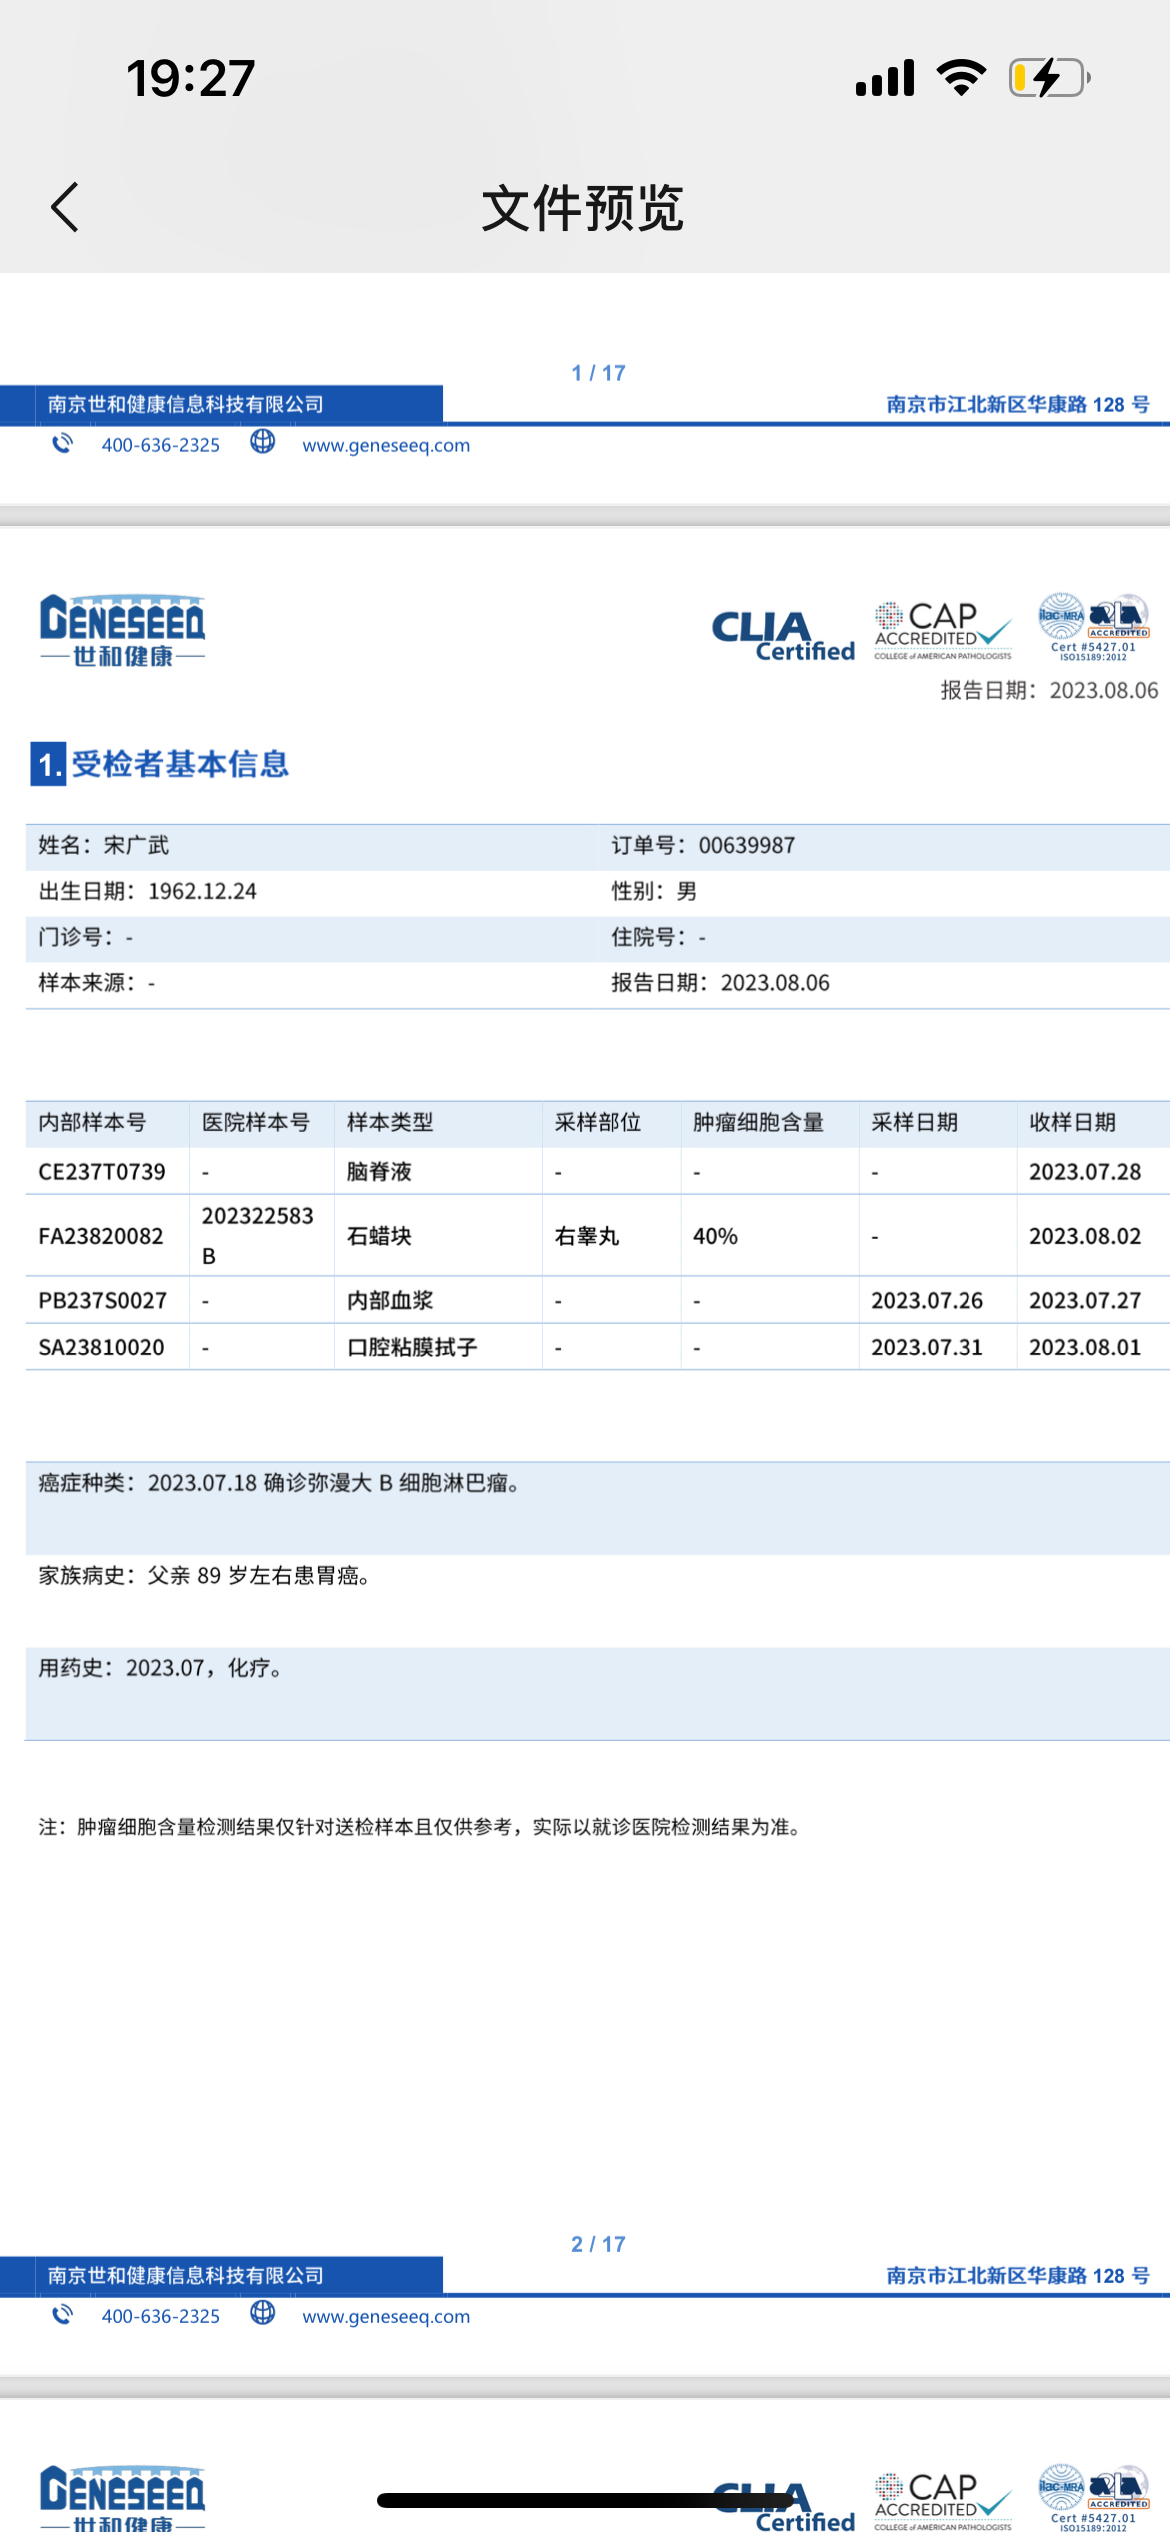The image size is (1170, 2532).
Task: Tap the CAP Accredited logo above report date
Action: (x=942, y=630)
